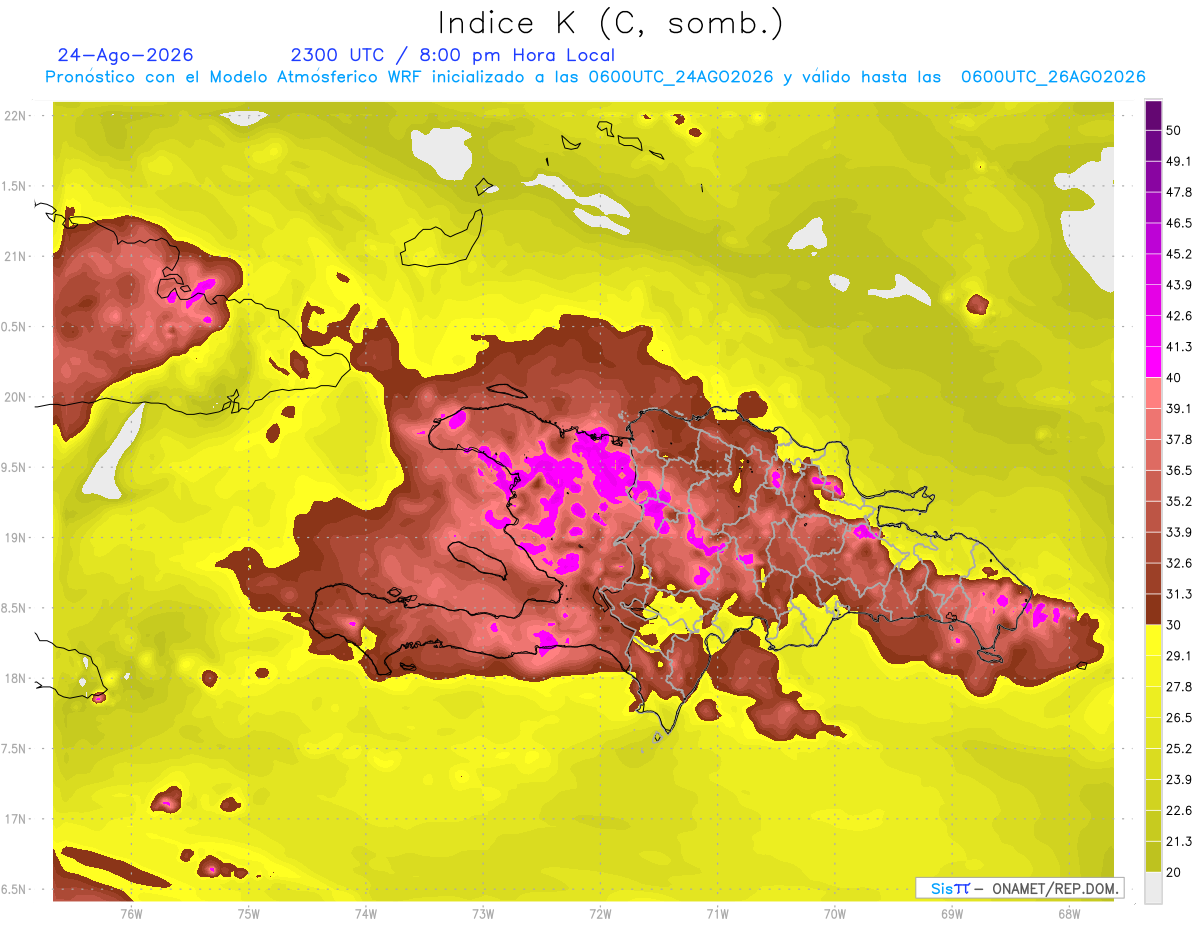Pick the light gray colorbar segment below 20

click(x=1153, y=887)
